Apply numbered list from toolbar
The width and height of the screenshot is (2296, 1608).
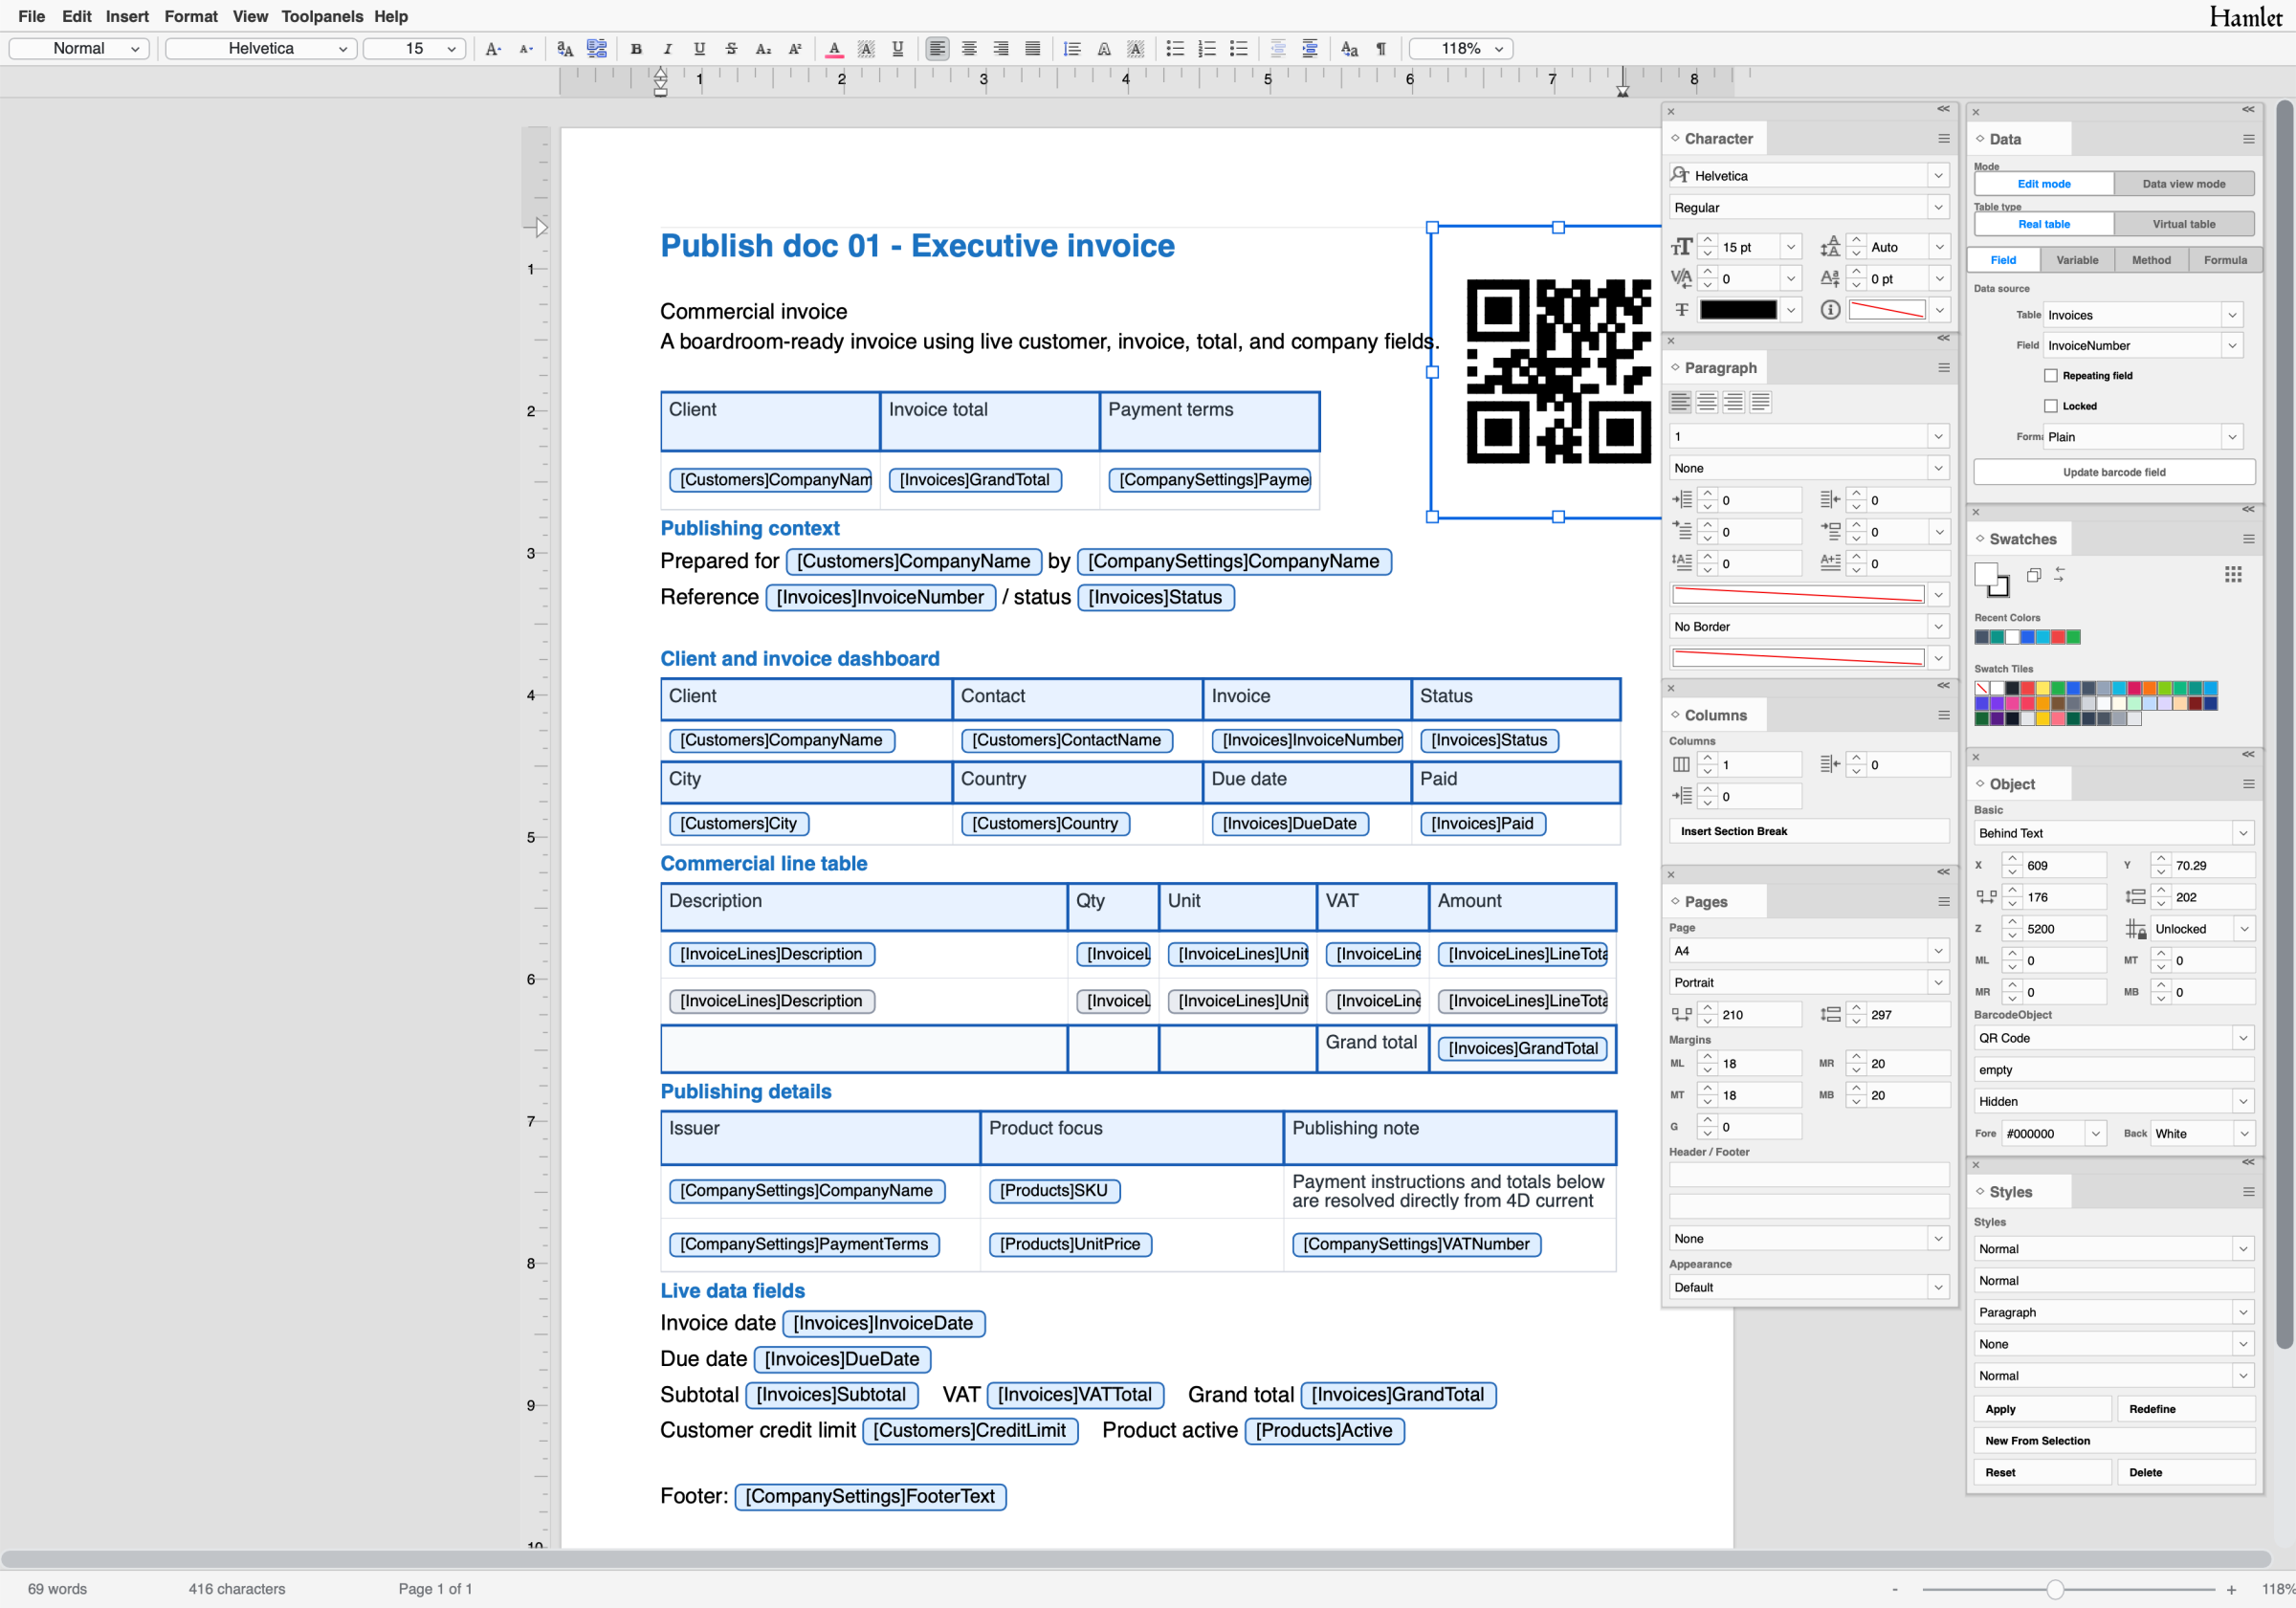point(1207,48)
